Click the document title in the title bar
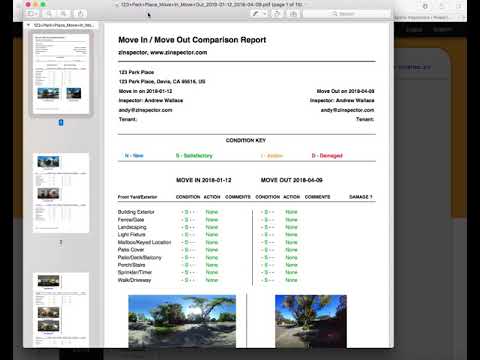This screenshot has height=360, width=480. pyautogui.click(x=211, y=5)
